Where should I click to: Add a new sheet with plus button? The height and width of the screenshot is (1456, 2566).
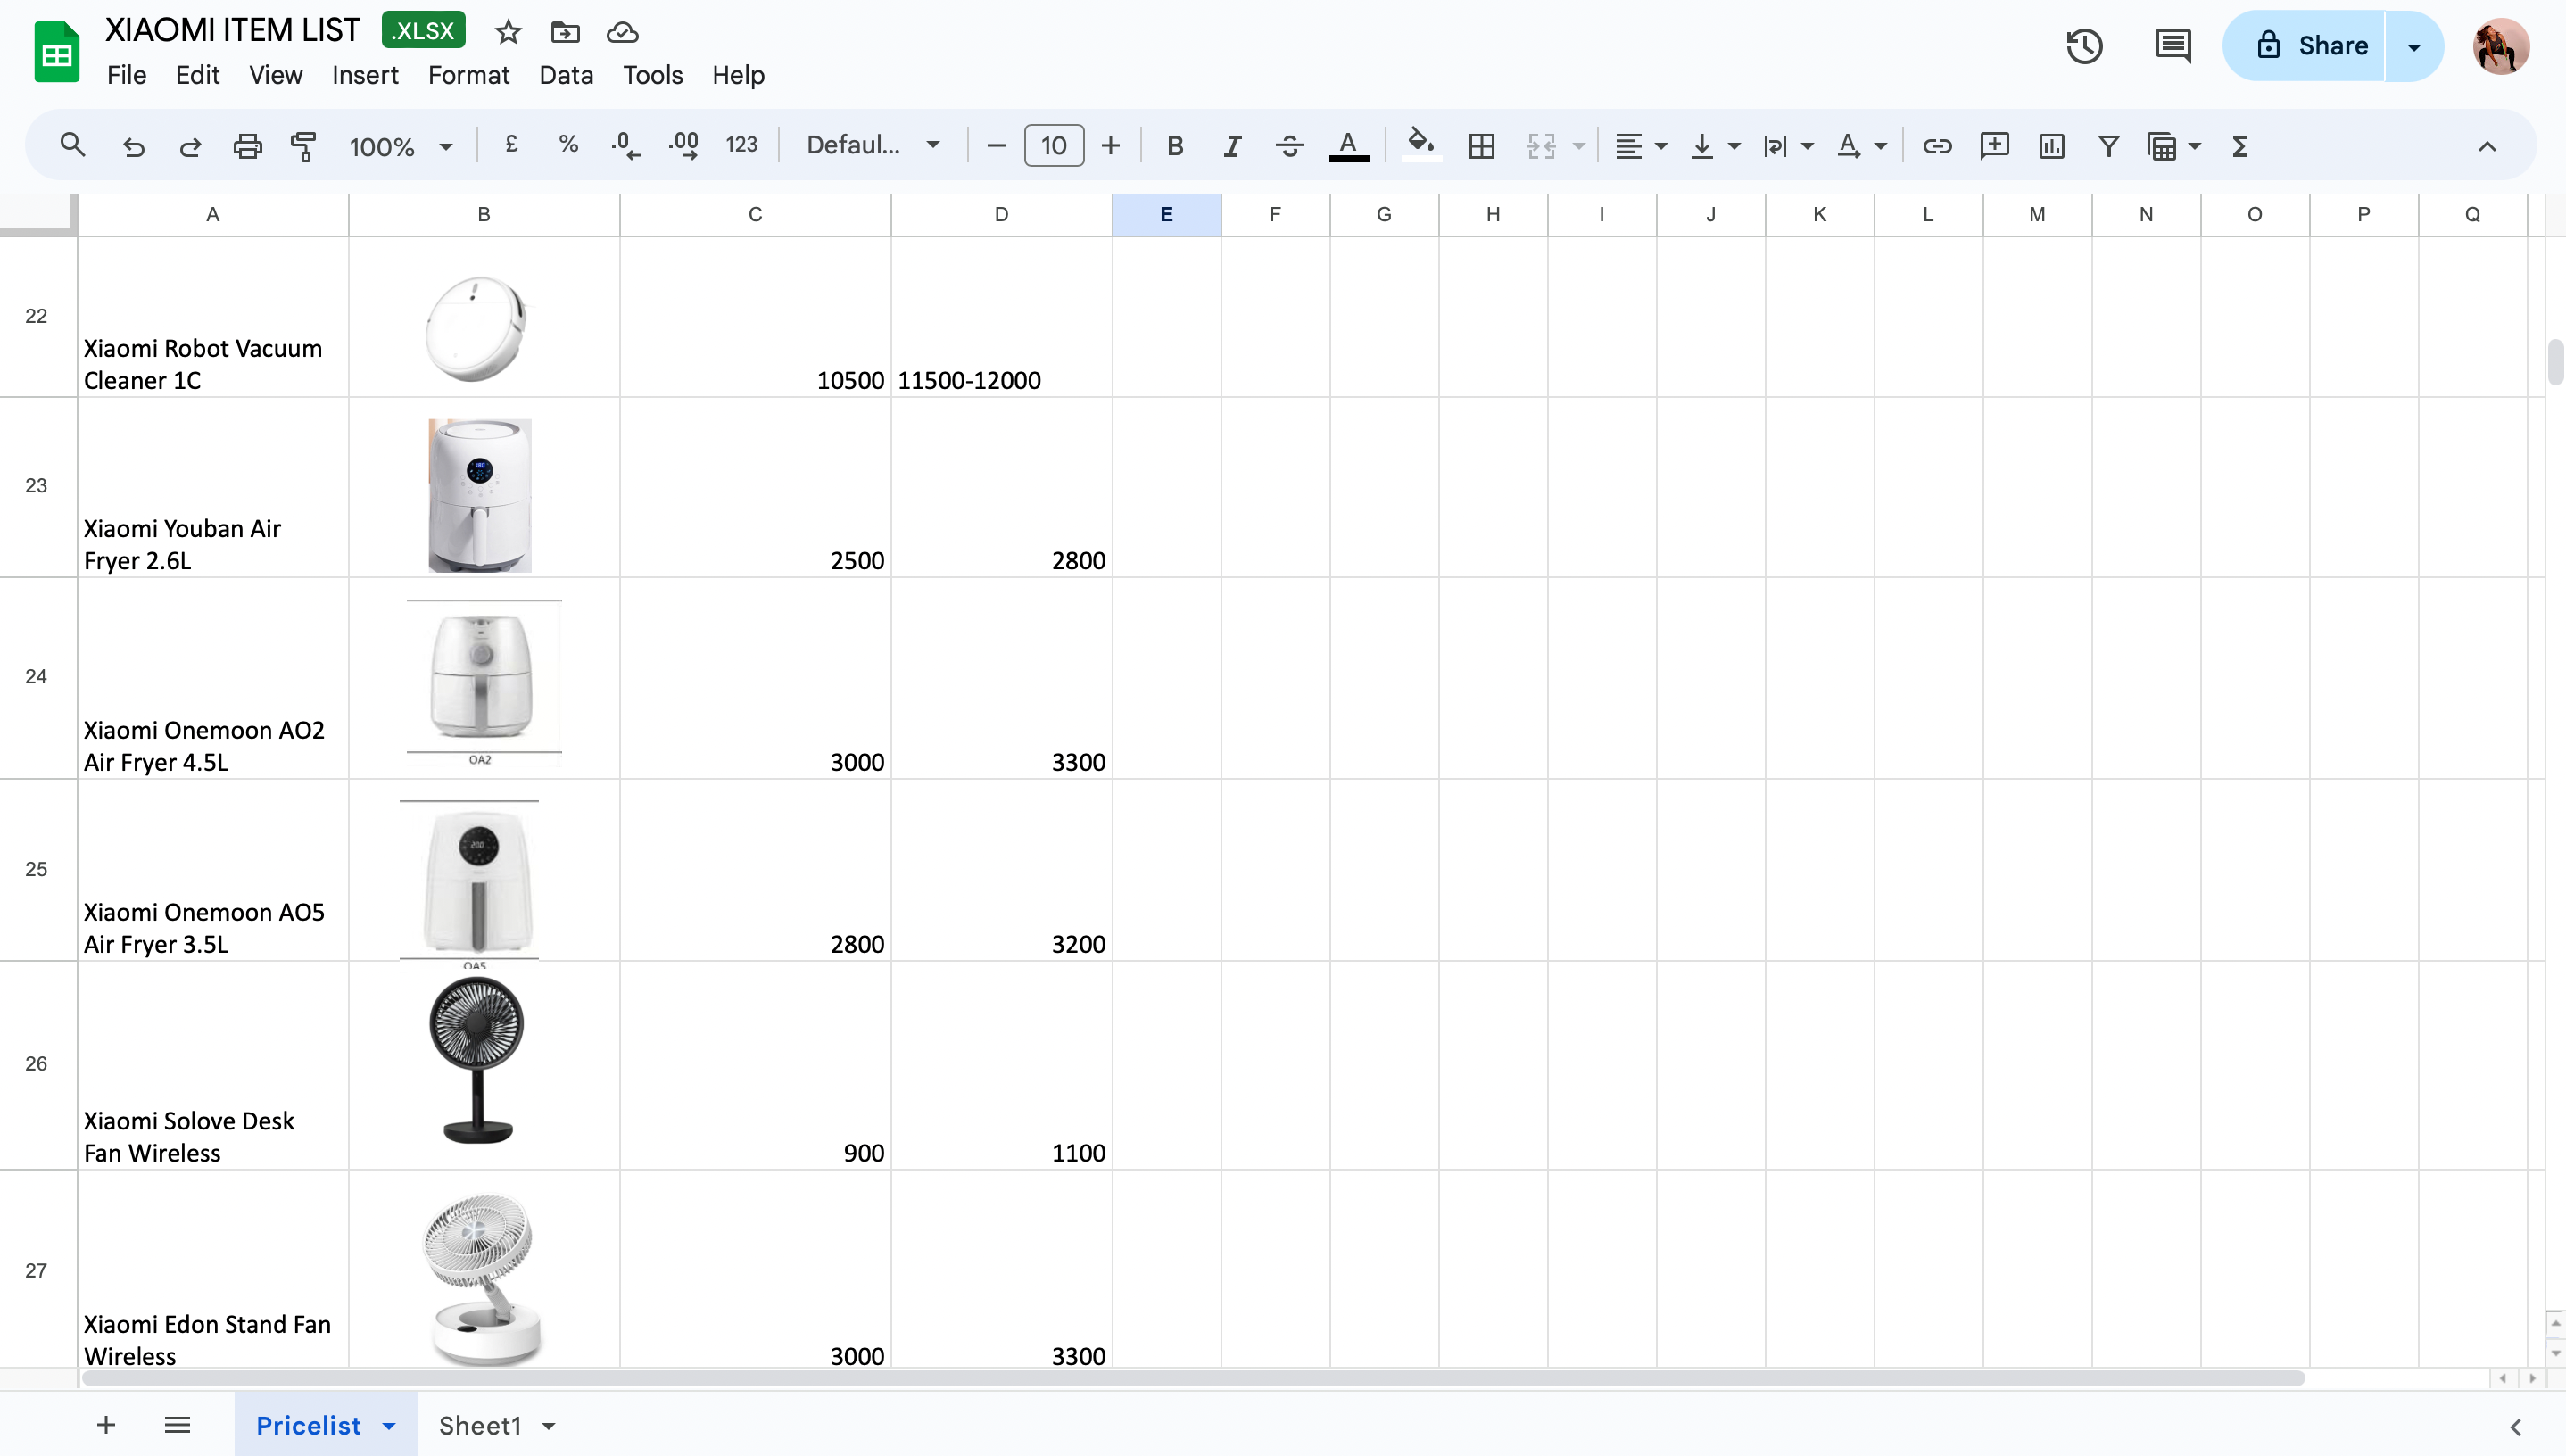pos(106,1425)
